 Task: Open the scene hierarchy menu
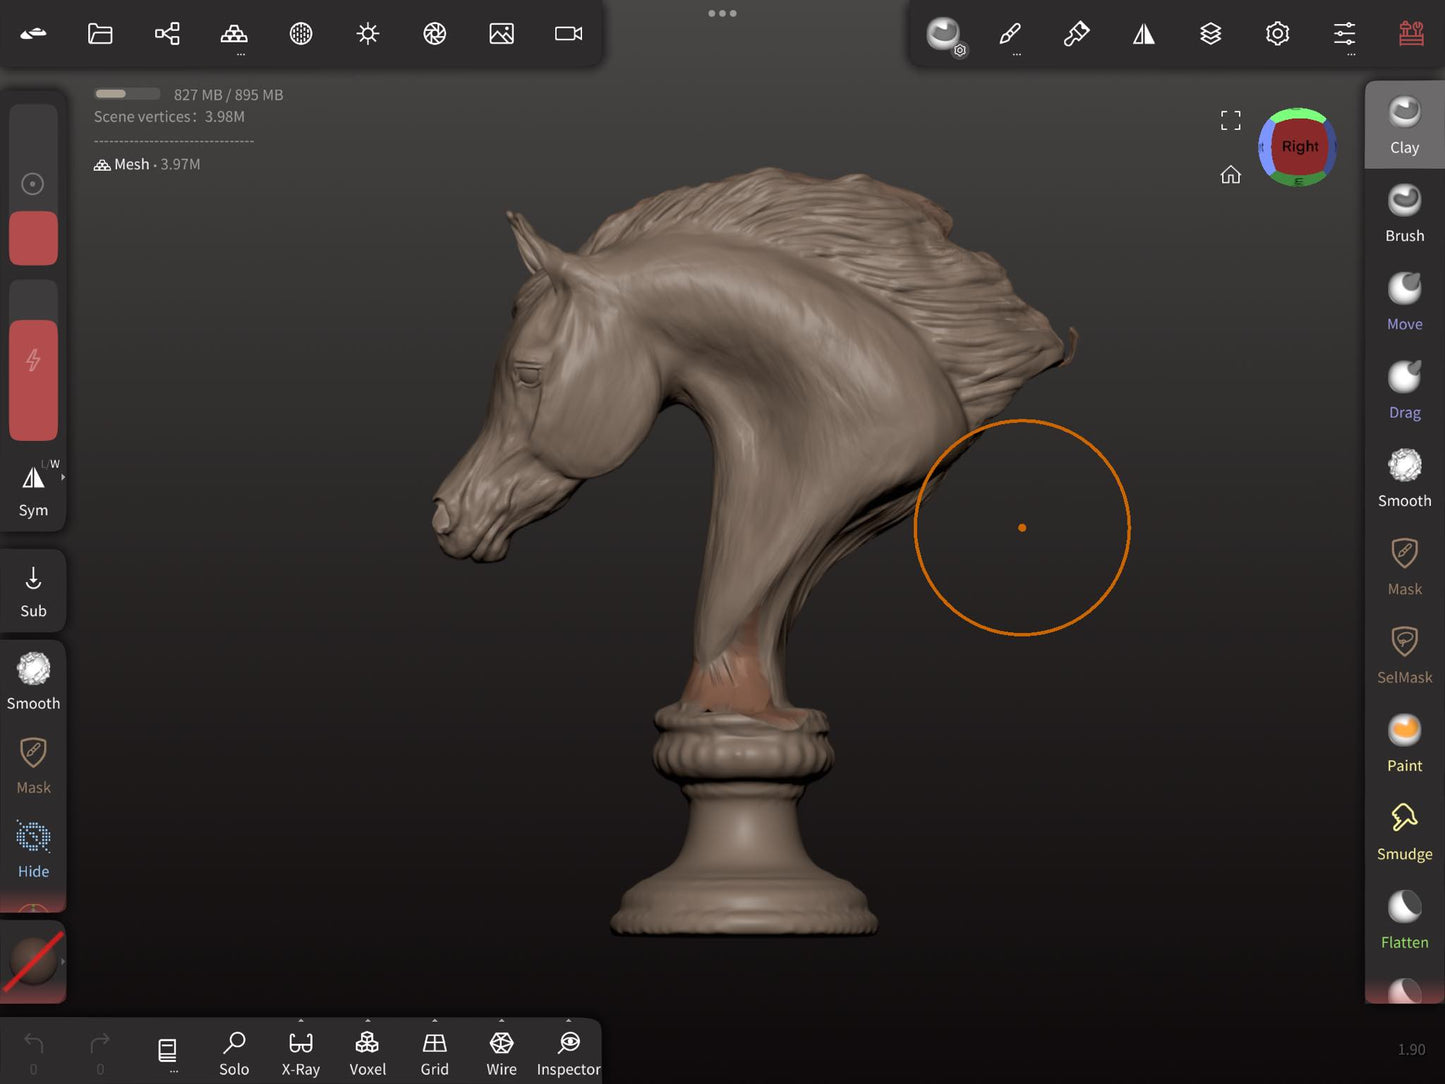[167, 34]
